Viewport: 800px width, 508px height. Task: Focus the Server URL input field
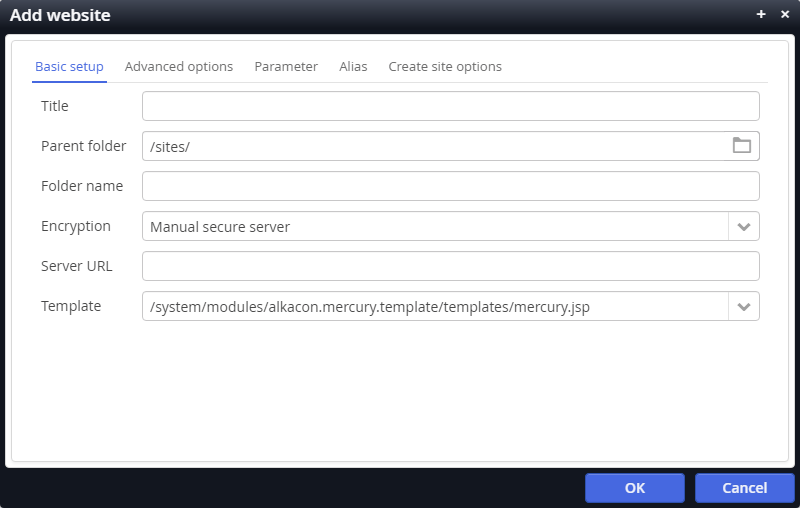point(451,266)
